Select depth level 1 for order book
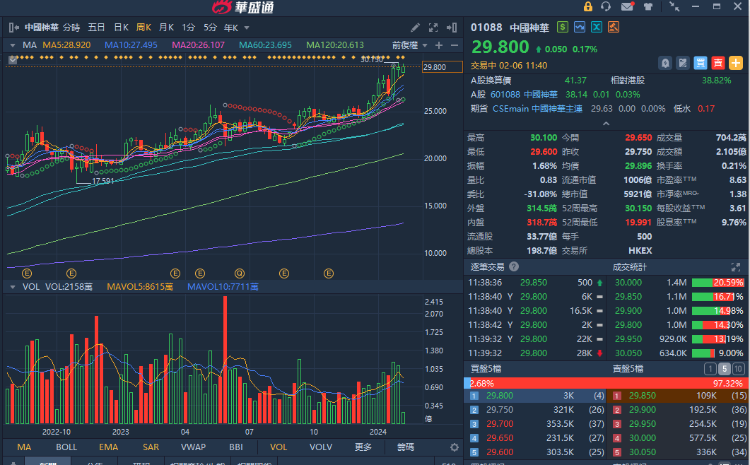The image size is (750, 465). tap(710, 369)
